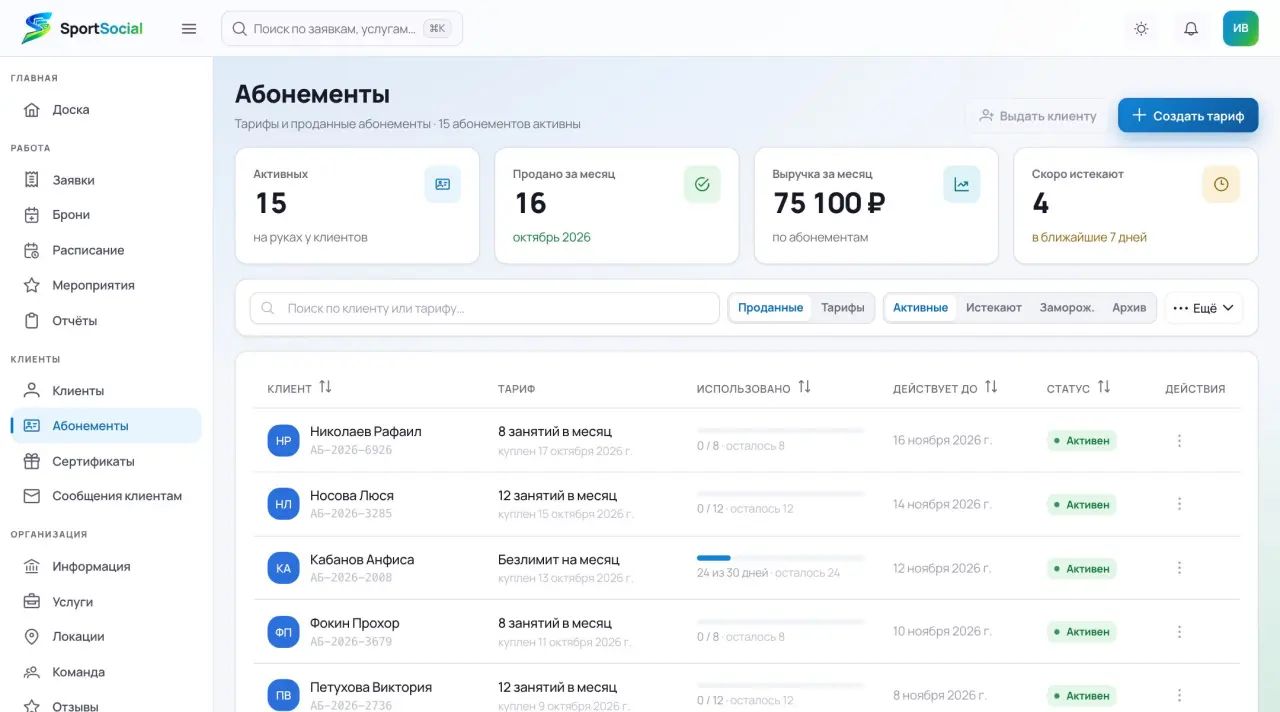Navigate to Мероприятия
The width and height of the screenshot is (1280, 712).
tap(106, 285)
